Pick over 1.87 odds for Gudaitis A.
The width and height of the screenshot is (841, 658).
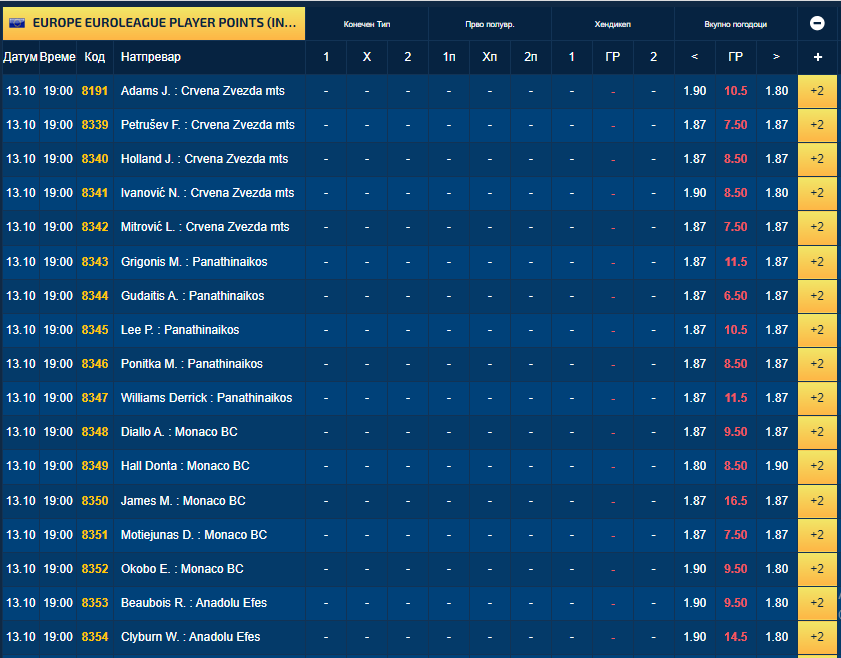click(777, 296)
